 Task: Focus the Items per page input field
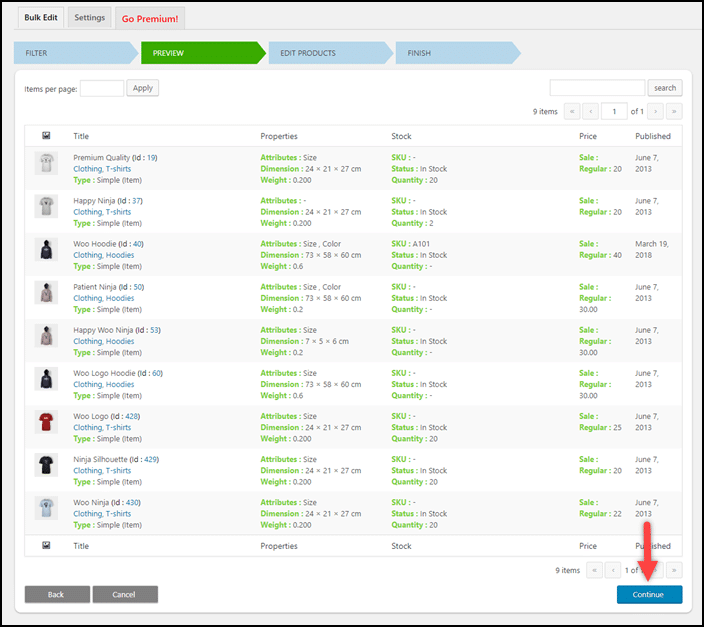click(x=102, y=88)
